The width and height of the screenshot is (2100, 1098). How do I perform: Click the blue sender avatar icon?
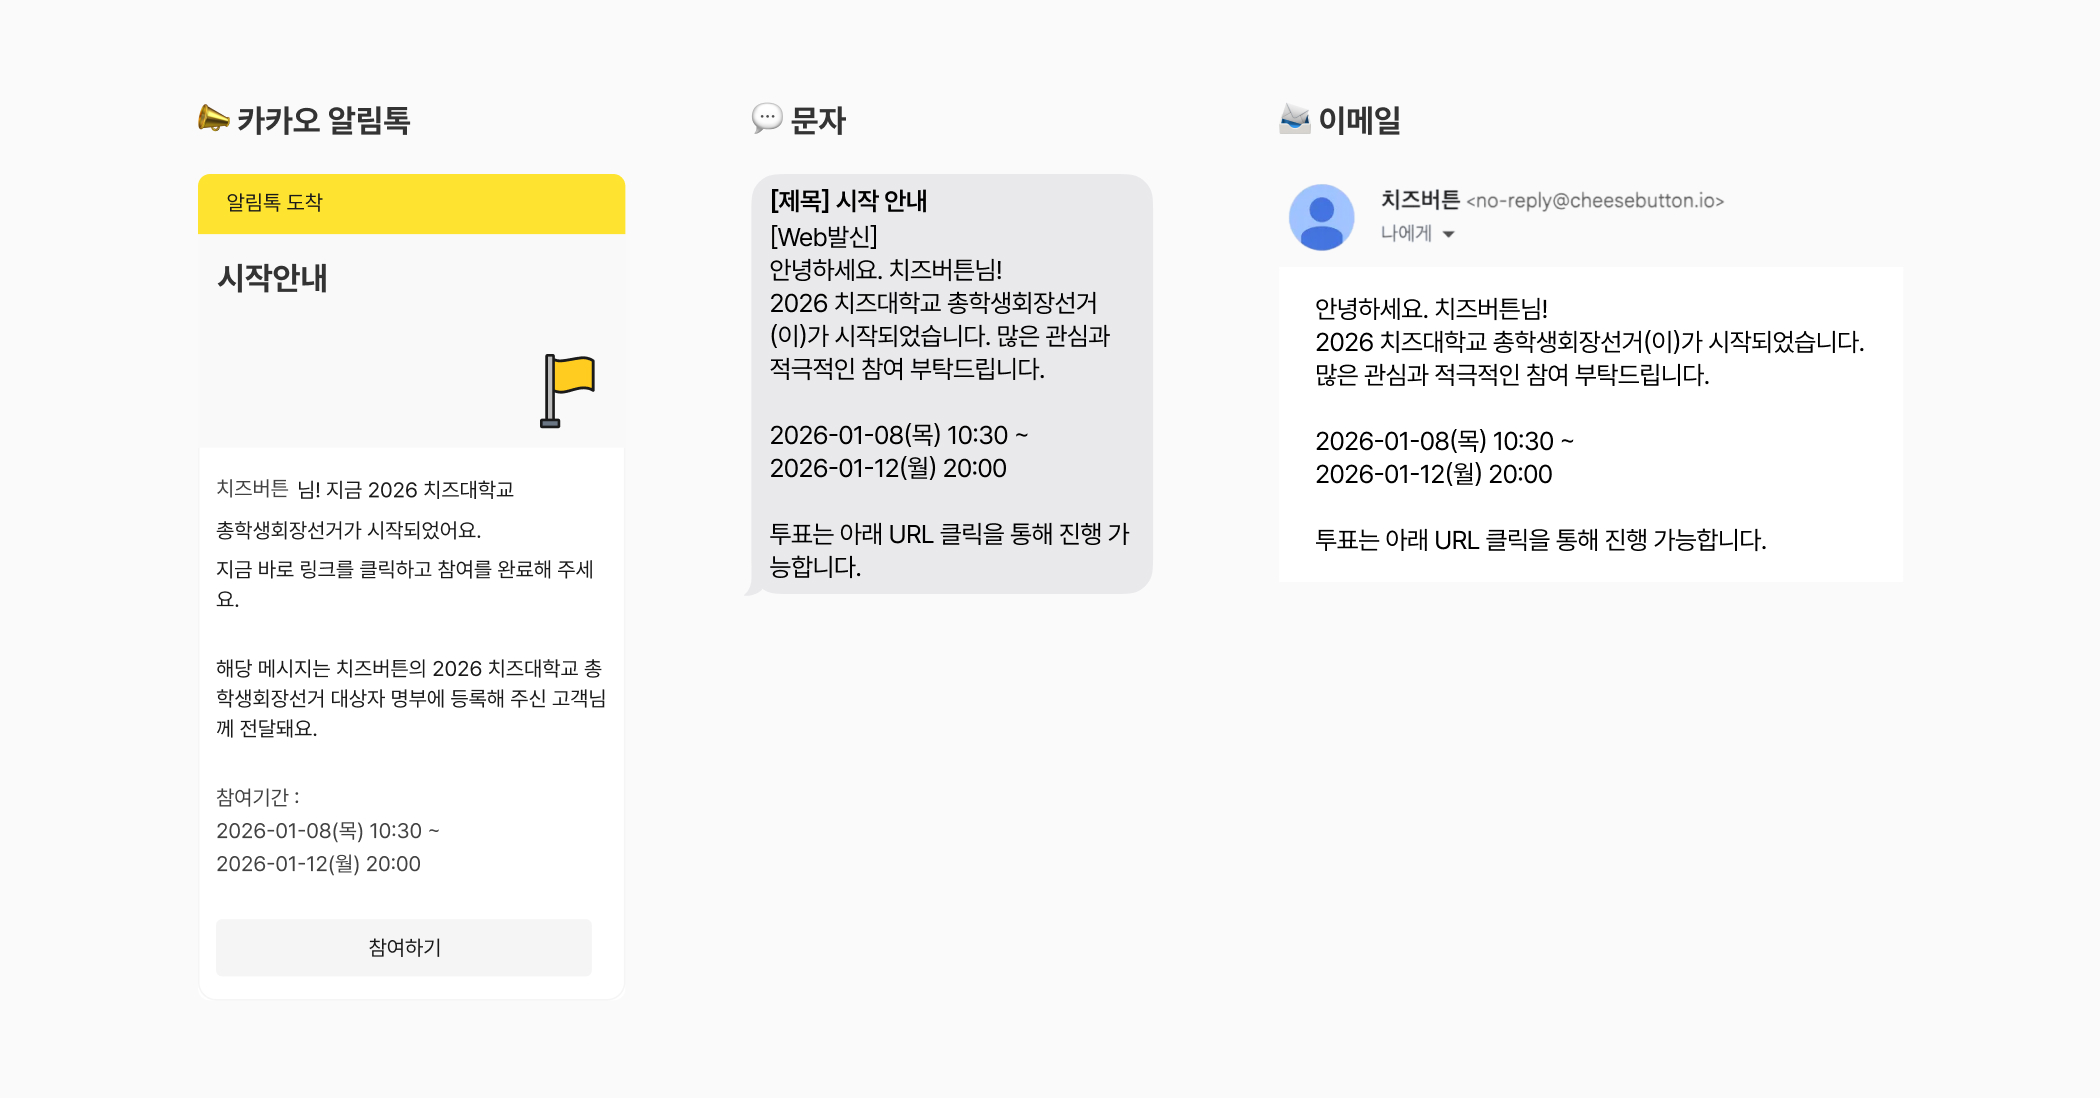pyautogui.click(x=1321, y=217)
